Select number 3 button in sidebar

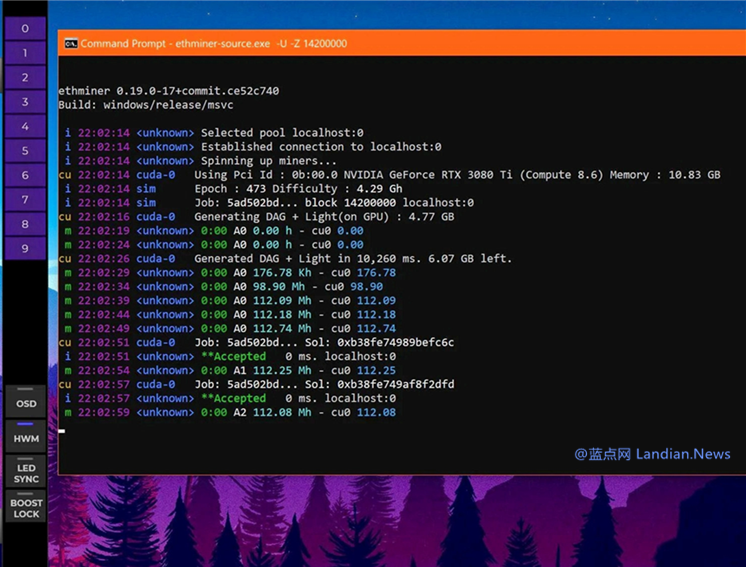pos(25,102)
